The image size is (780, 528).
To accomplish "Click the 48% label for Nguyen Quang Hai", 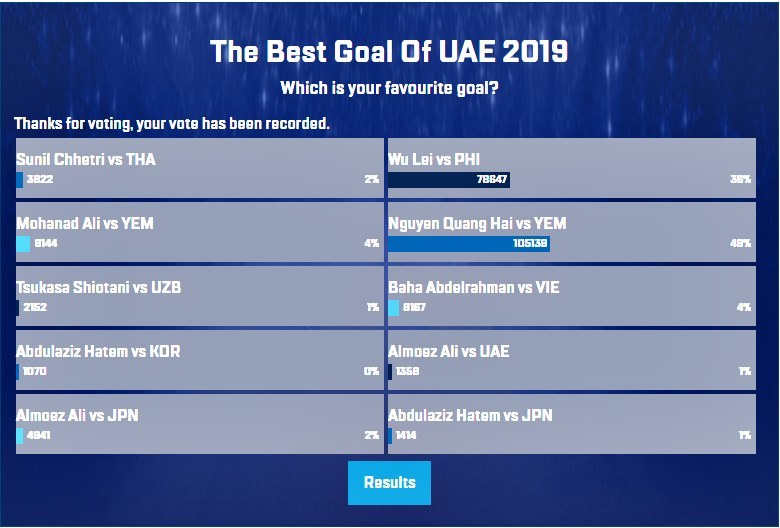I will coord(741,244).
